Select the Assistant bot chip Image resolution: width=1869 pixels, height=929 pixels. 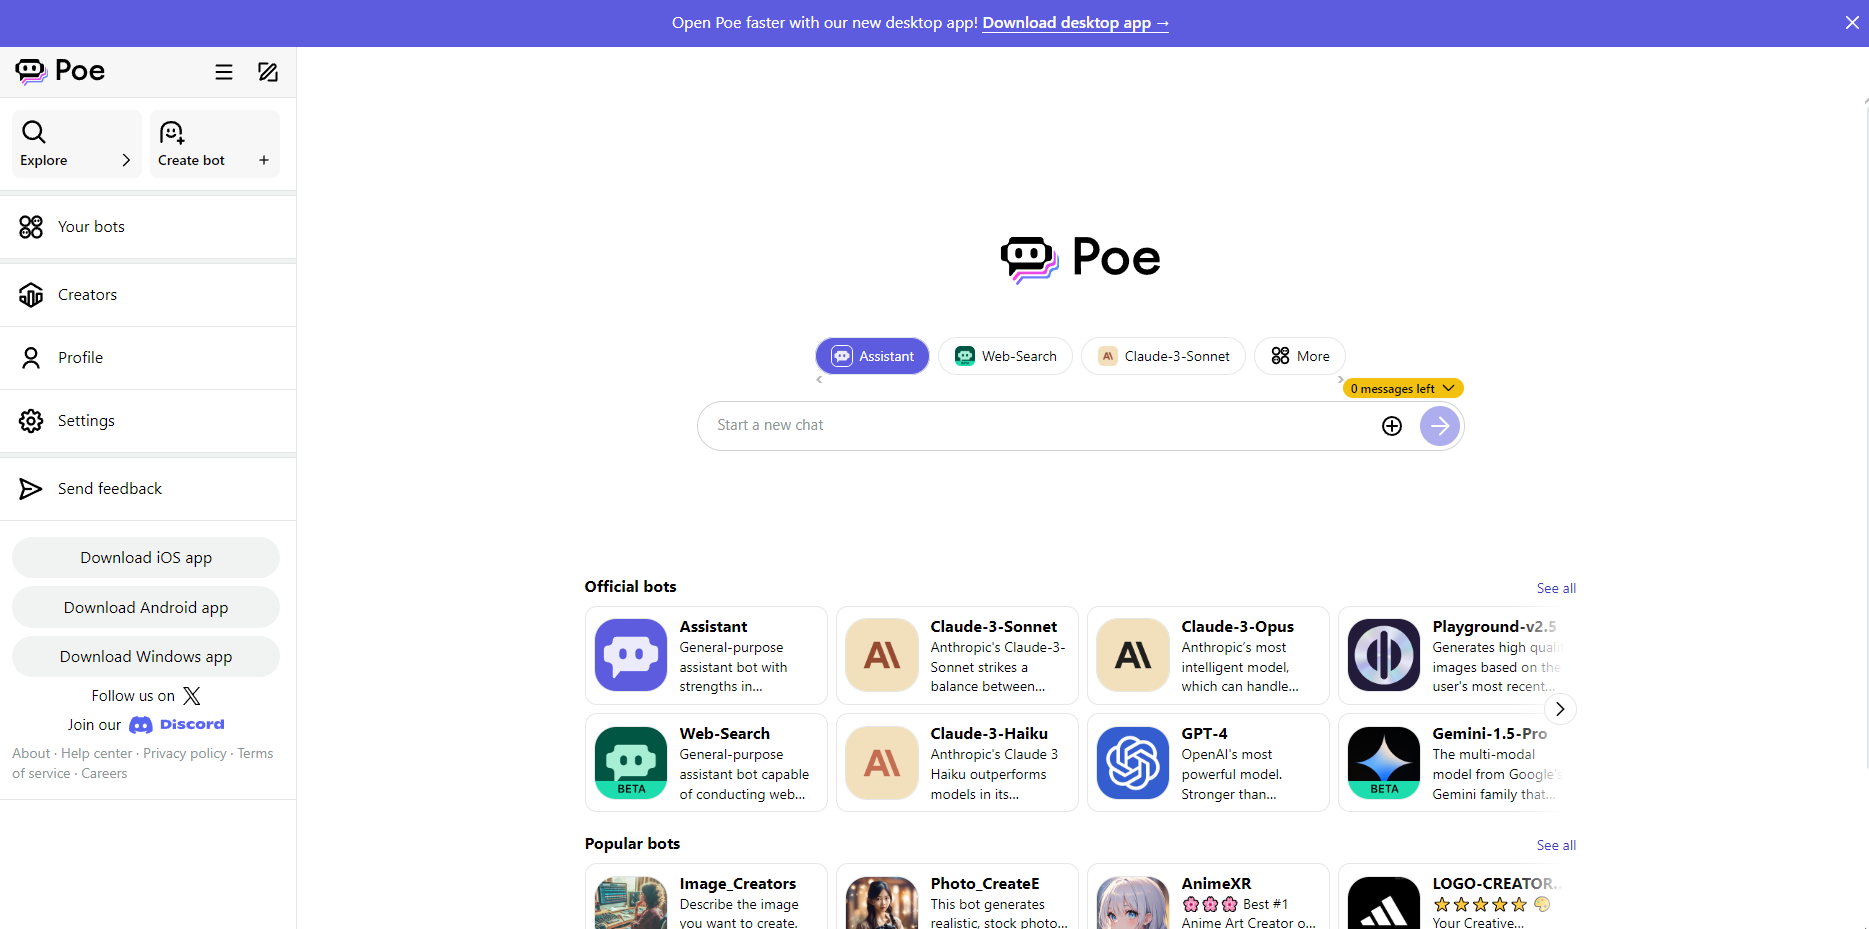pos(872,356)
